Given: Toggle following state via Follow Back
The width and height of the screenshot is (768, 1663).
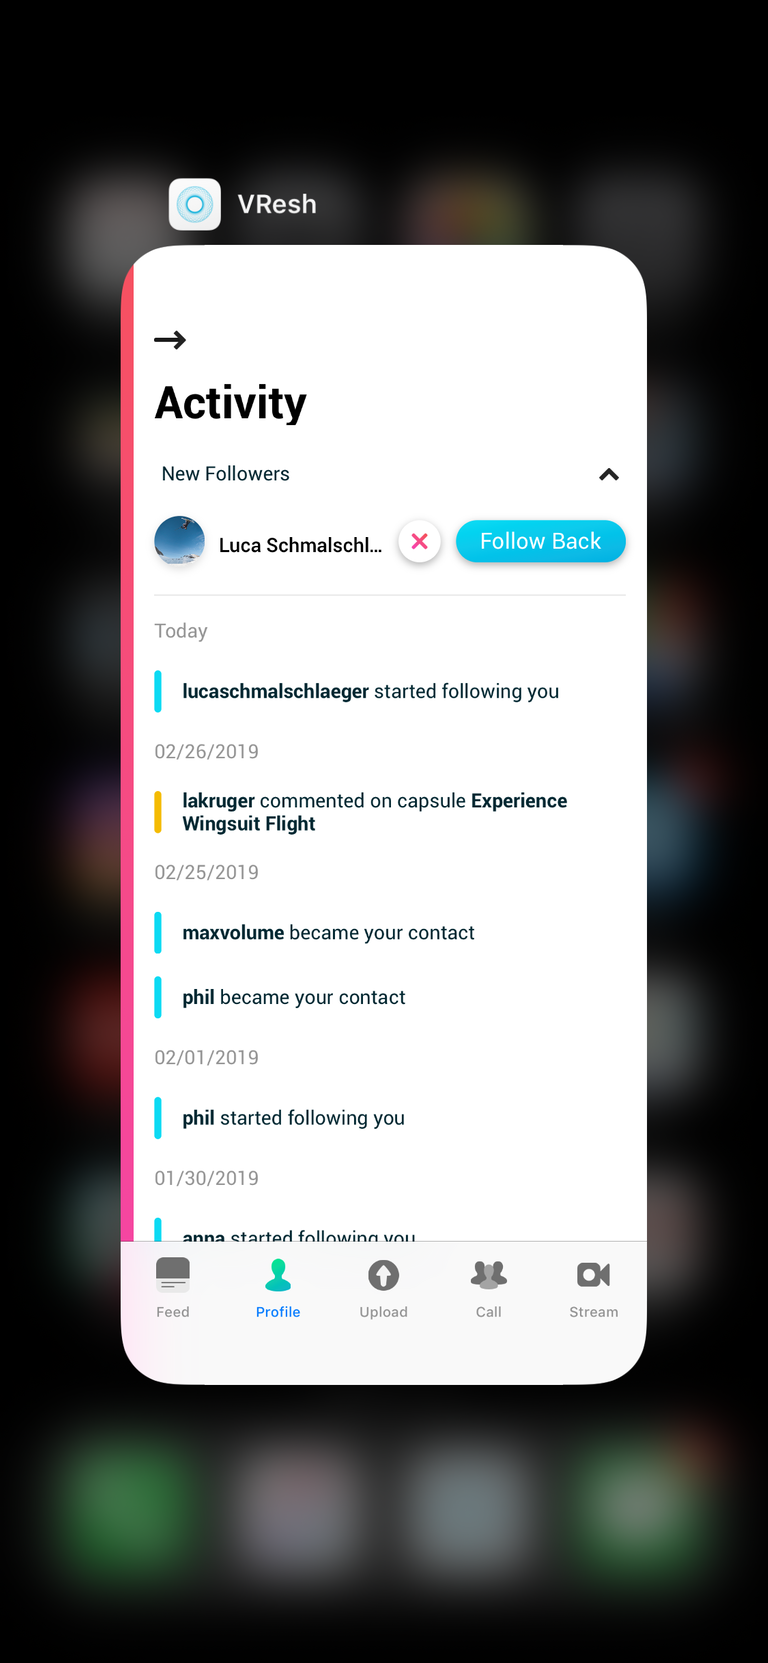Looking at the screenshot, I should pyautogui.click(x=540, y=541).
